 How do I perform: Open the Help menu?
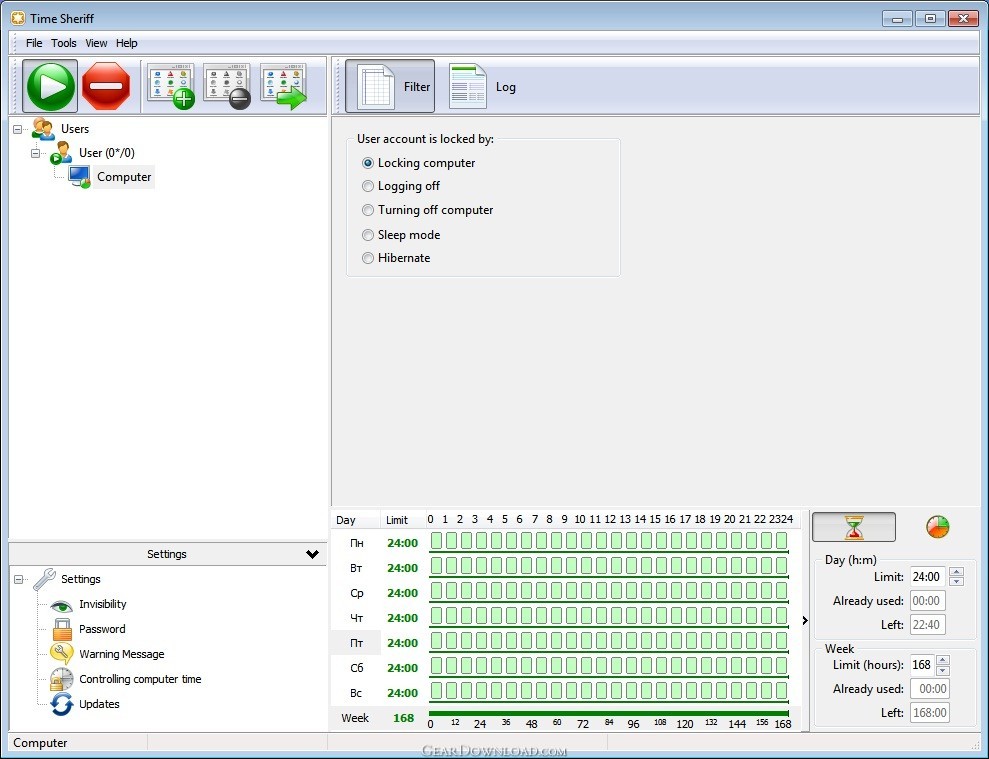point(127,43)
